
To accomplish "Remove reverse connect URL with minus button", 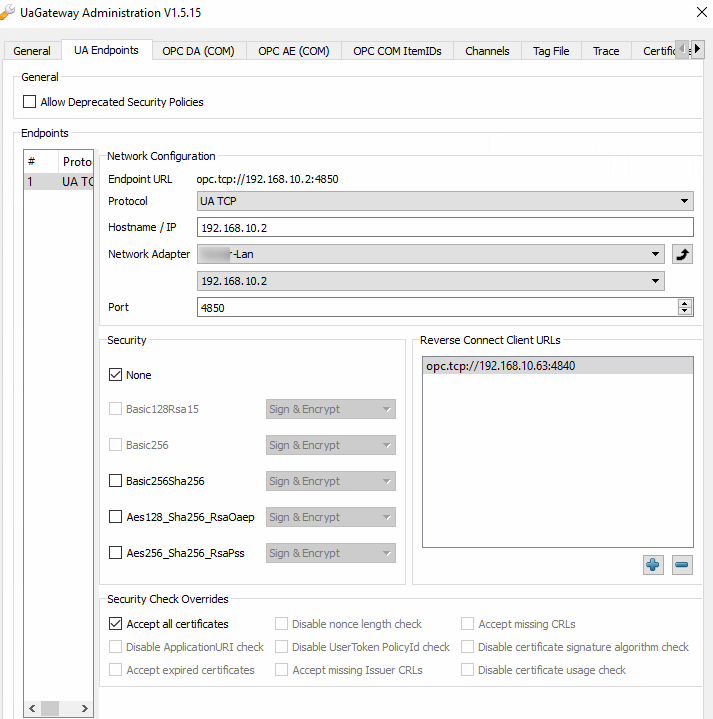I will 682,564.
